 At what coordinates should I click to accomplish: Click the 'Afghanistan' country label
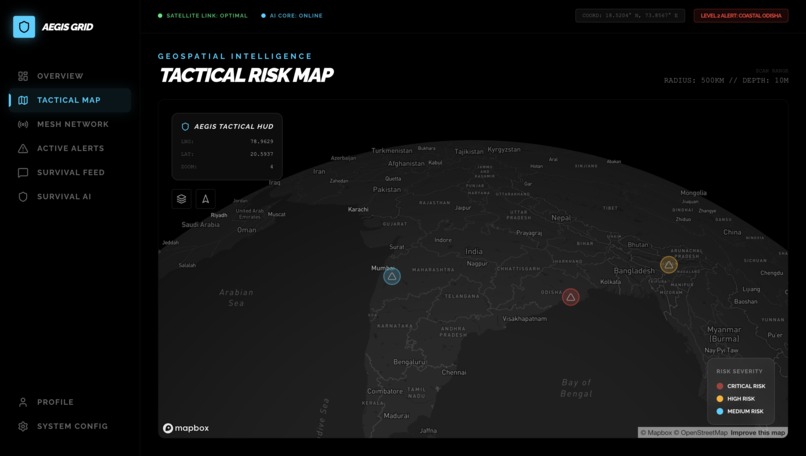point(406,163)
